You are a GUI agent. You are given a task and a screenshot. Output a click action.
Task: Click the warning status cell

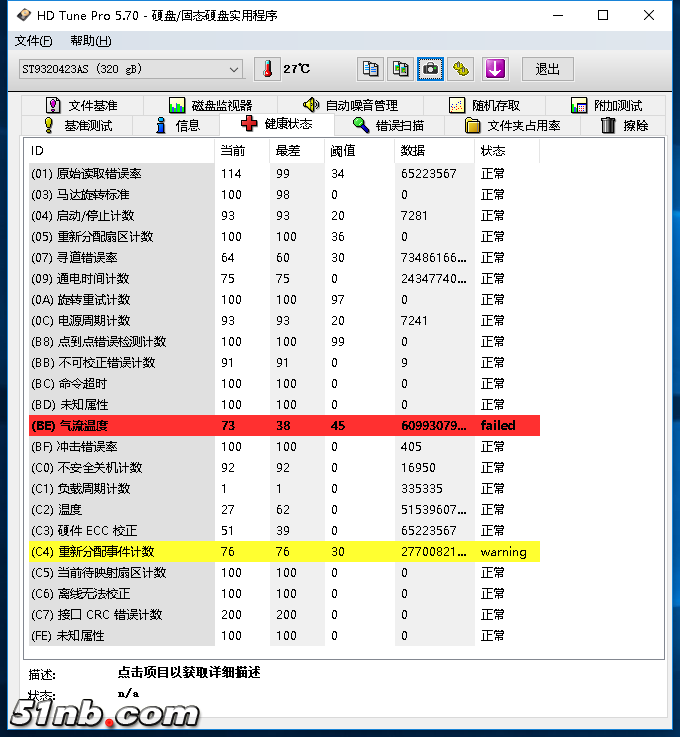[x=503, y=552]
